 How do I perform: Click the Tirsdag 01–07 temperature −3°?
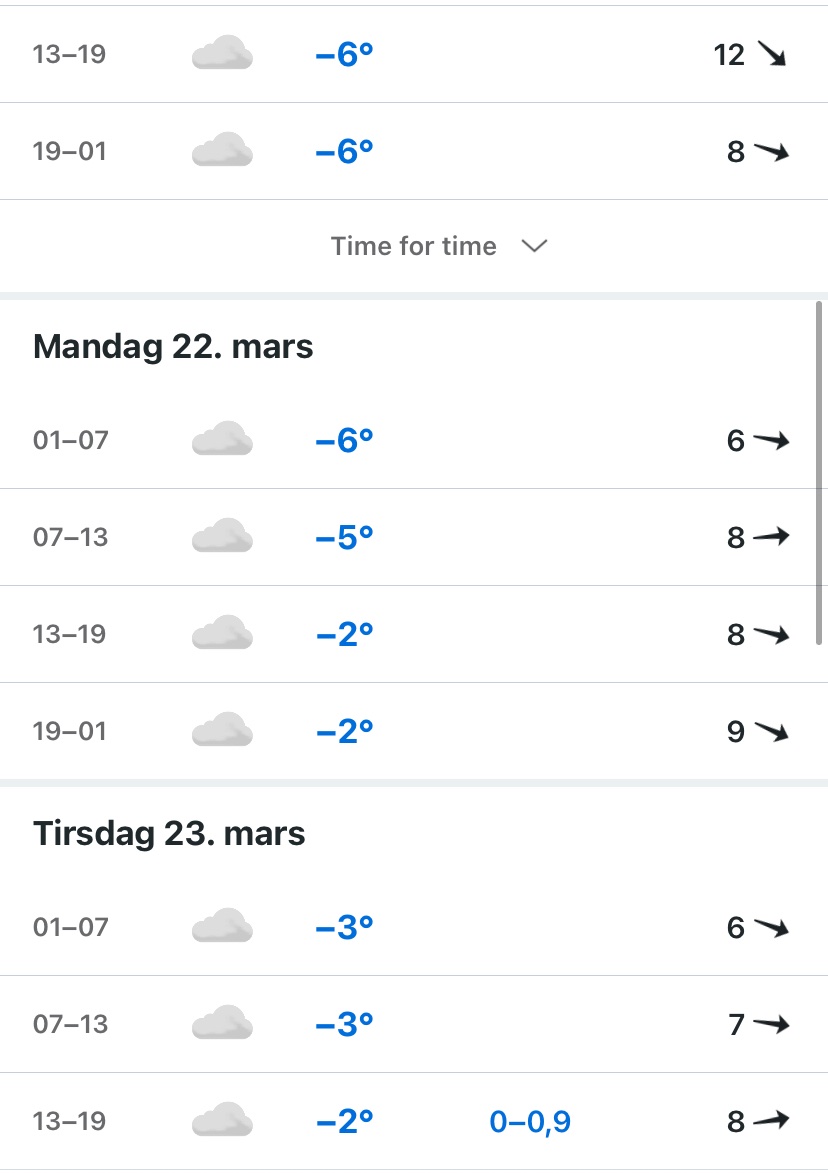344,927
